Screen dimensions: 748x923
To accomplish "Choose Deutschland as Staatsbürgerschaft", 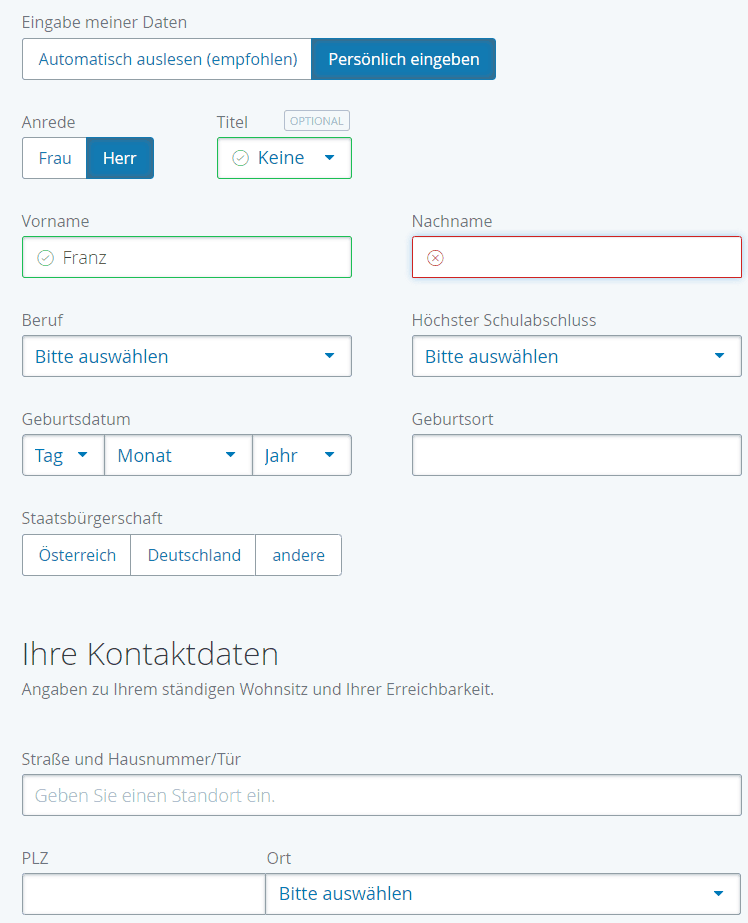I will 194,555.
